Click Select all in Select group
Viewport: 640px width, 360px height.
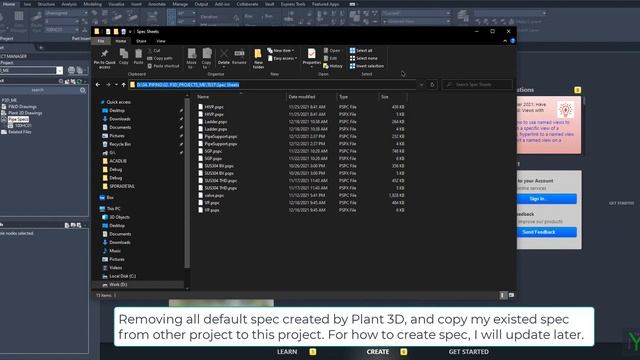coord(361,51)
